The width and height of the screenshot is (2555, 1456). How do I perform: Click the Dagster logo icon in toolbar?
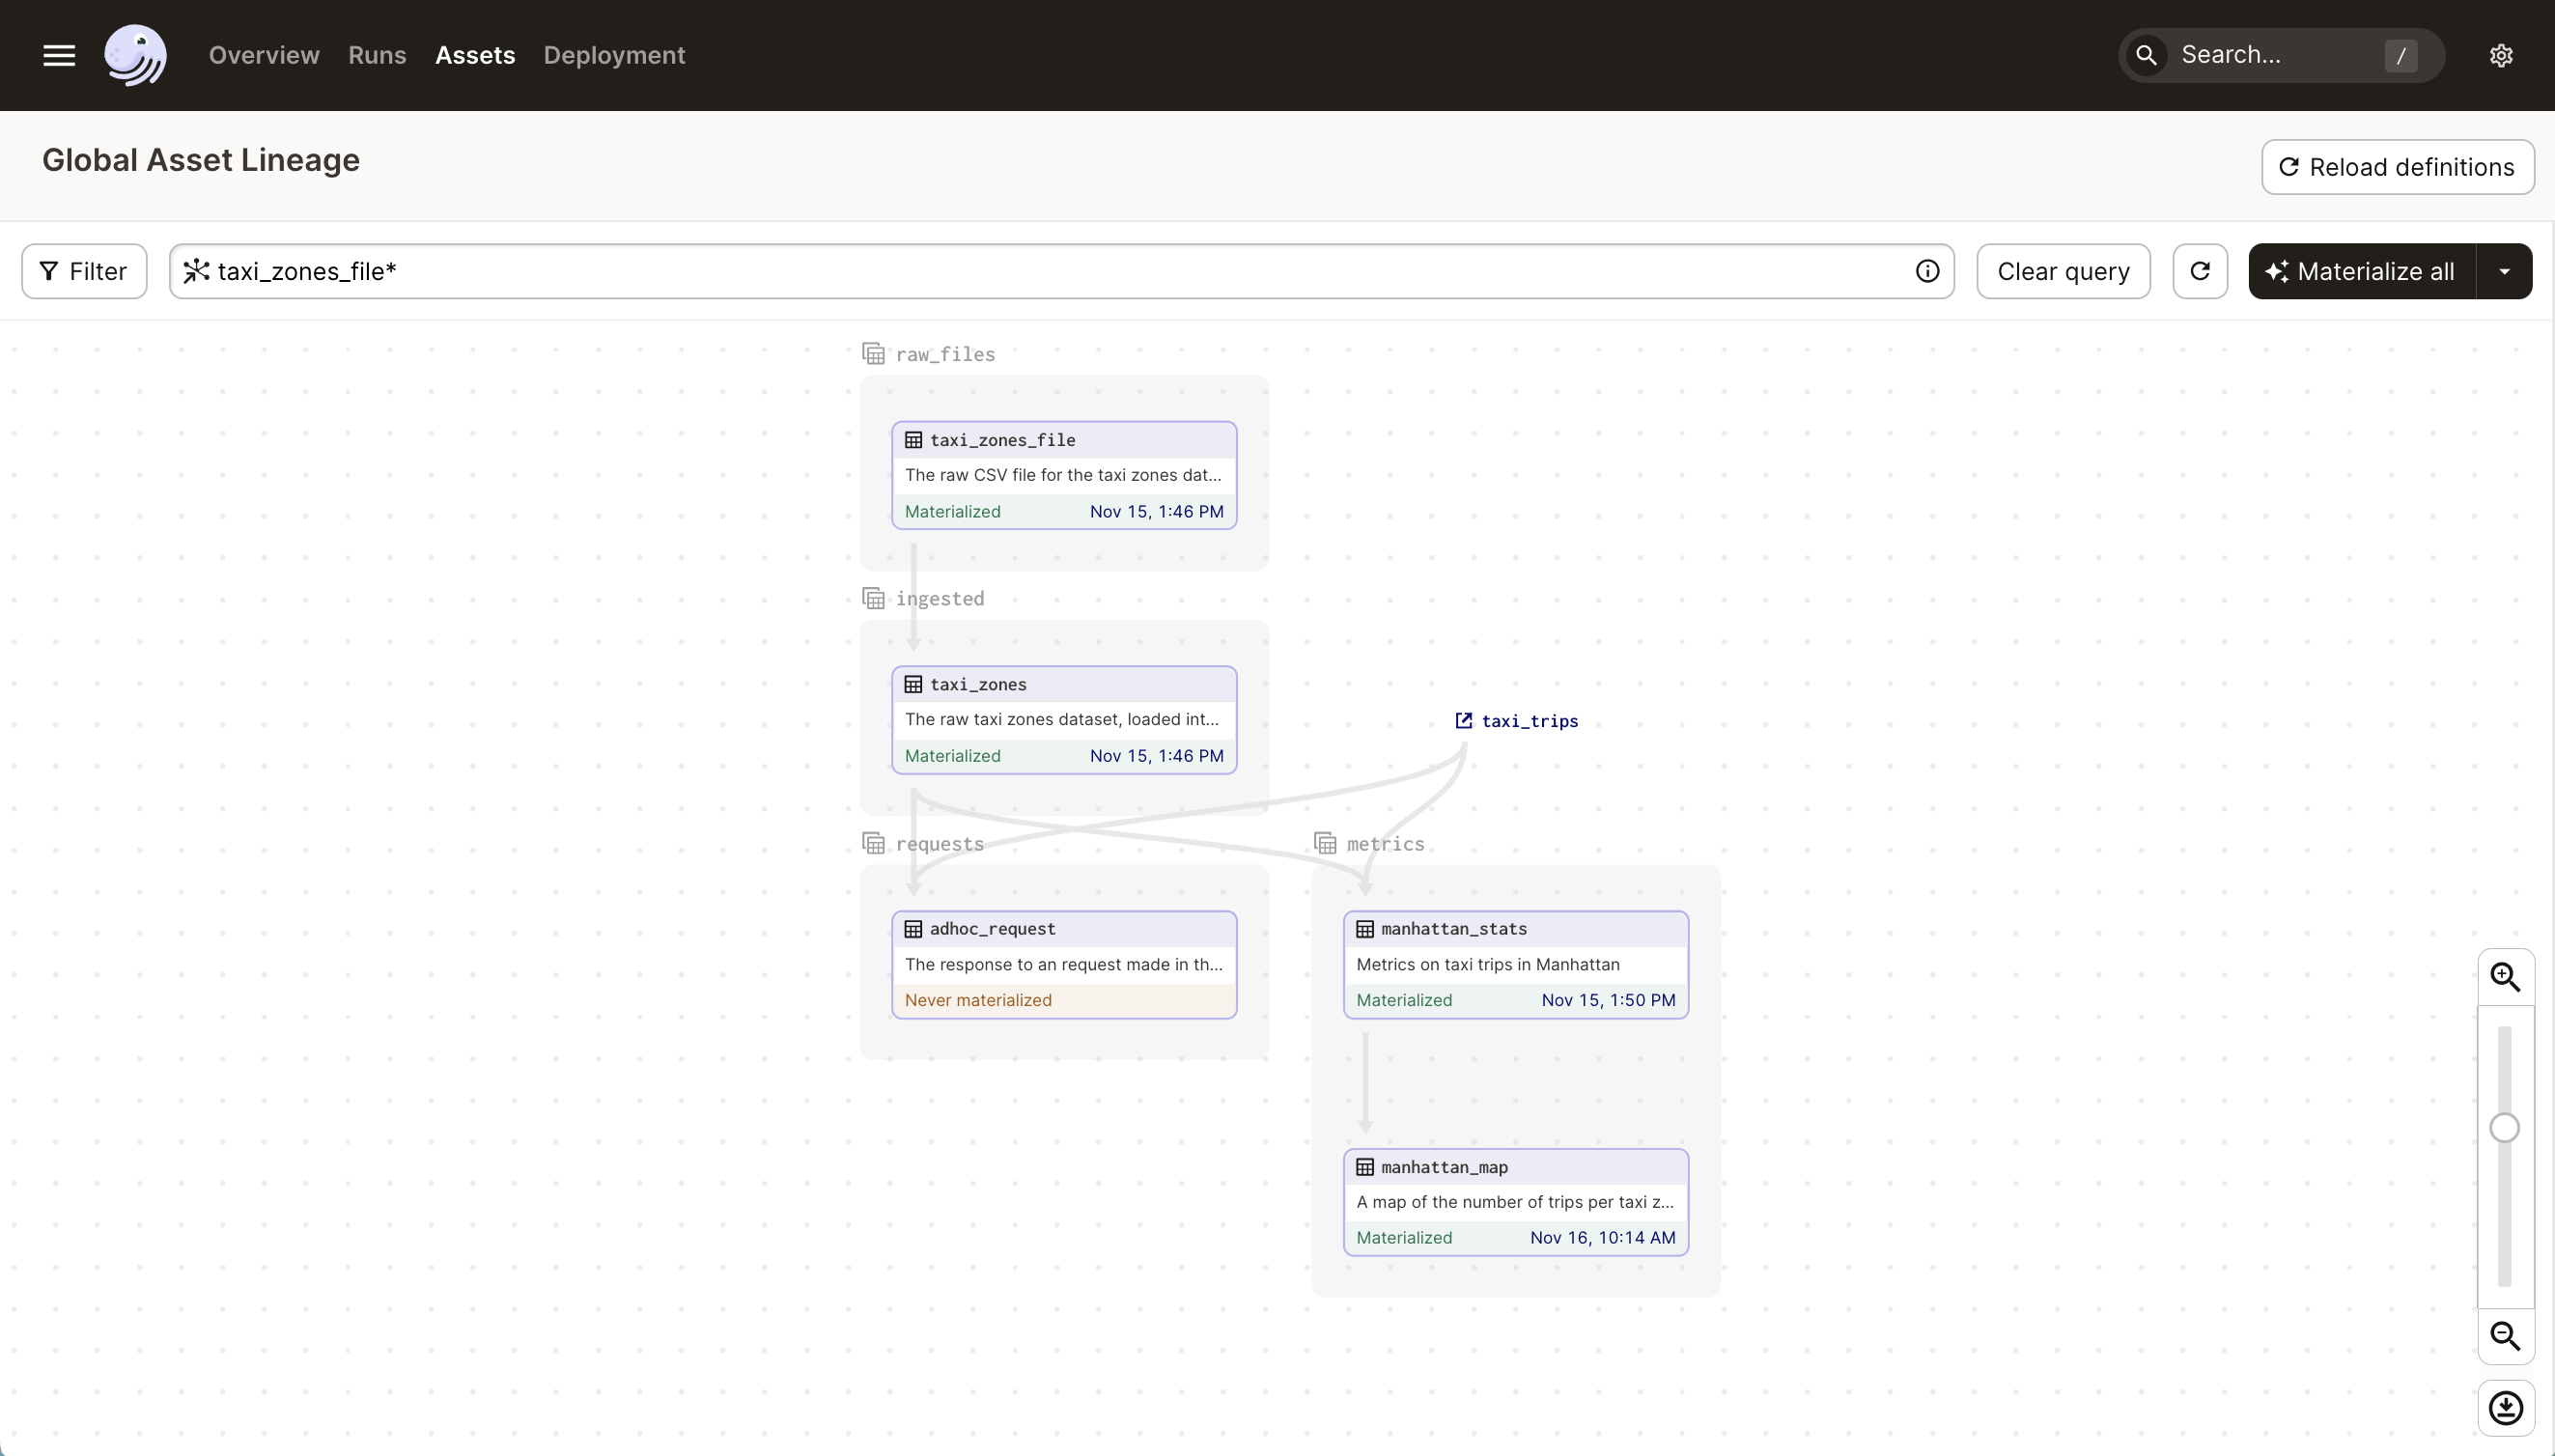click(x=133, y=54)
